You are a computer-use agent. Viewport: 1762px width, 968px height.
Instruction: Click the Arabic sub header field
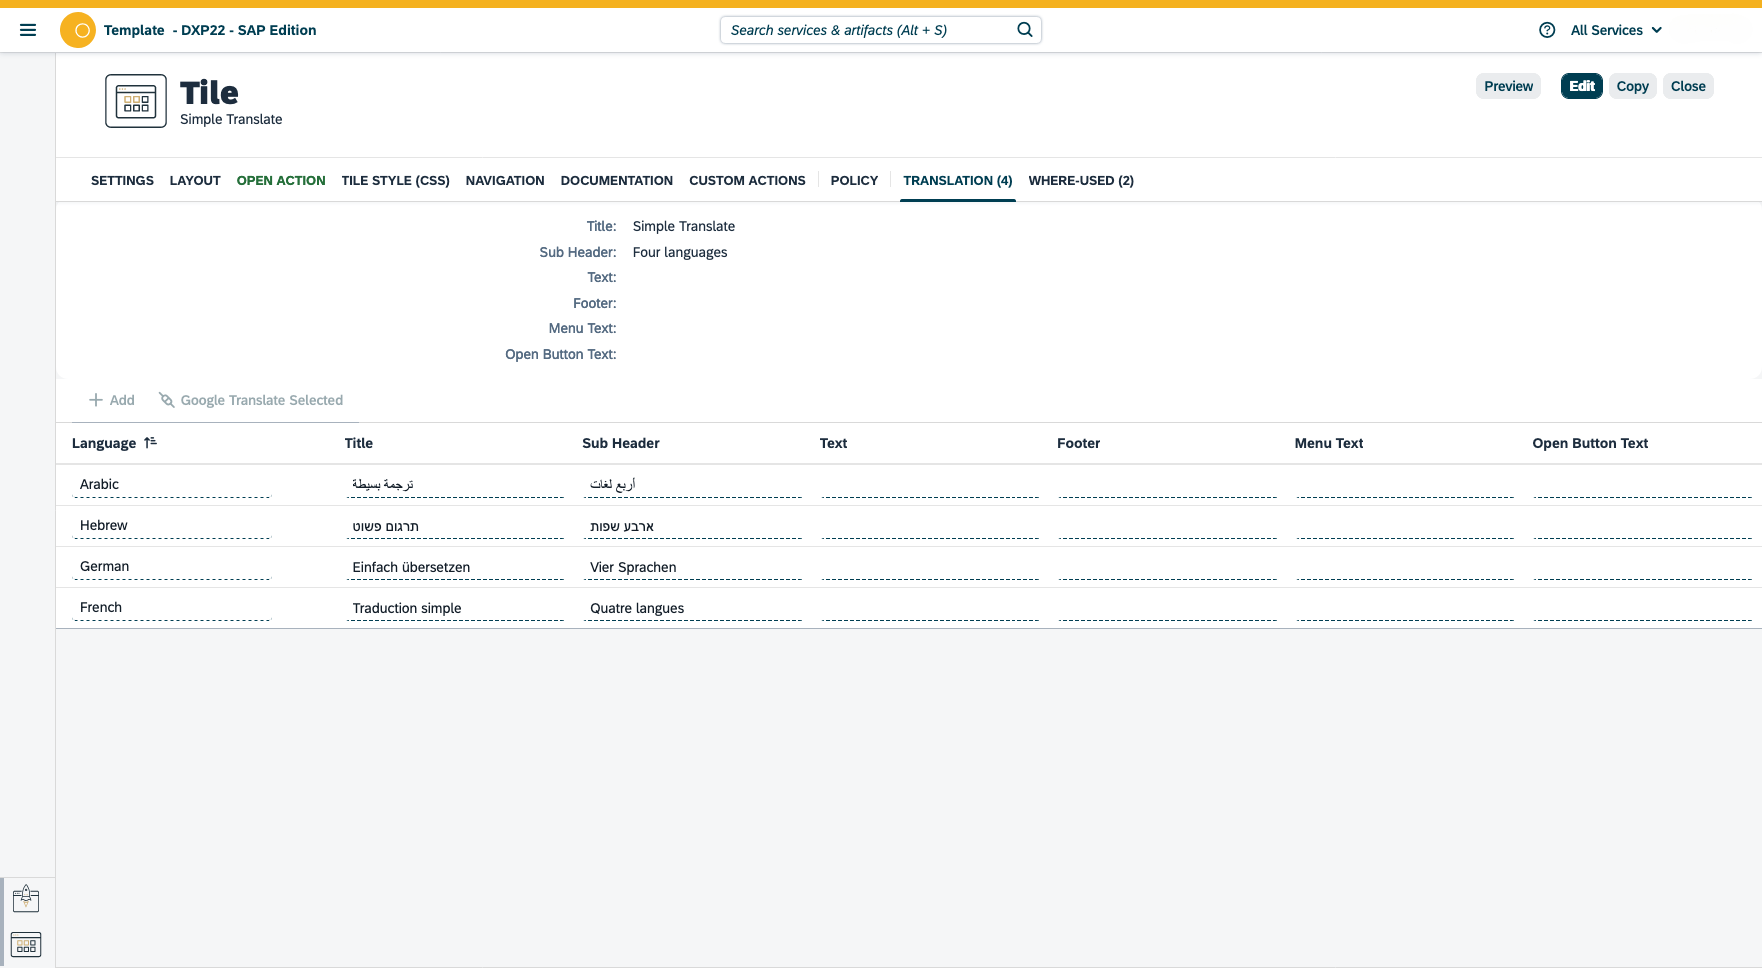pyautogui.click(x=693, y=485)
